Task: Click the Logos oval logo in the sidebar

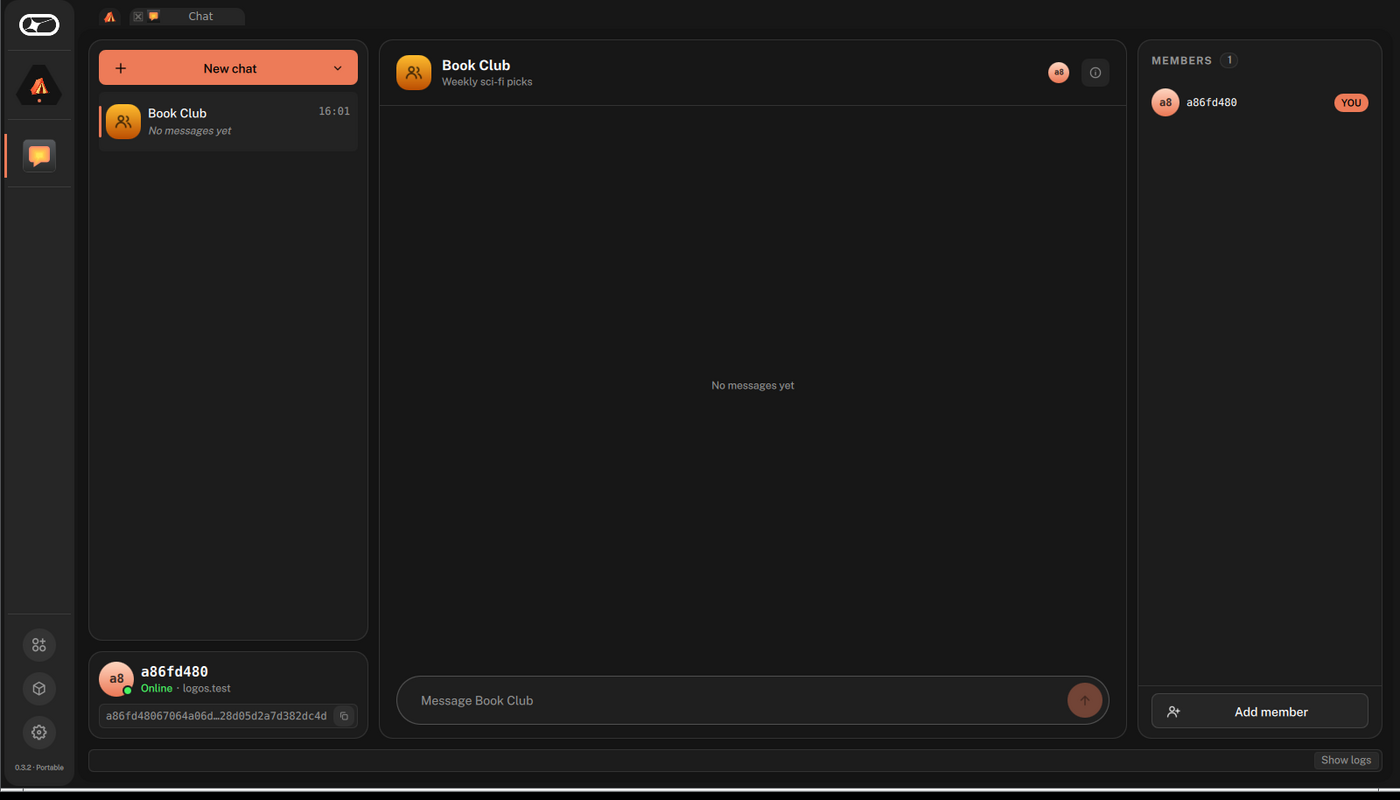Action: pyautogui.click(x=39, y=24)
